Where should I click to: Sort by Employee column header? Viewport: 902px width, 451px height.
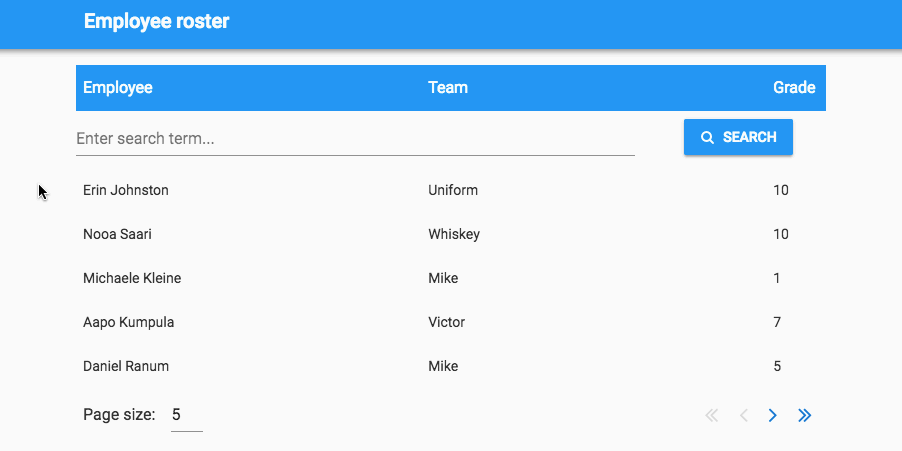(117, 87)
